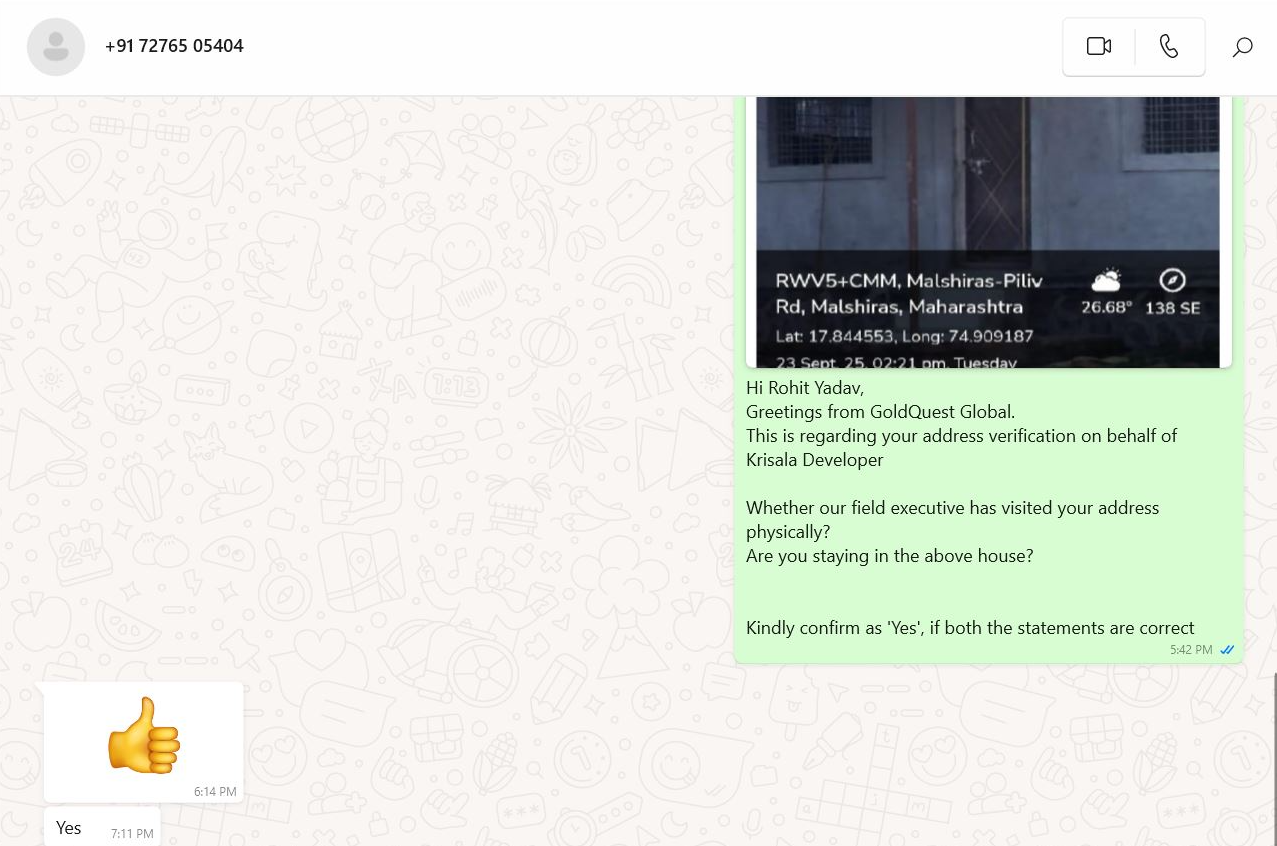
Task: Click 'Greetings from GoldQuest Global.' text
Action: pos(880,412)
